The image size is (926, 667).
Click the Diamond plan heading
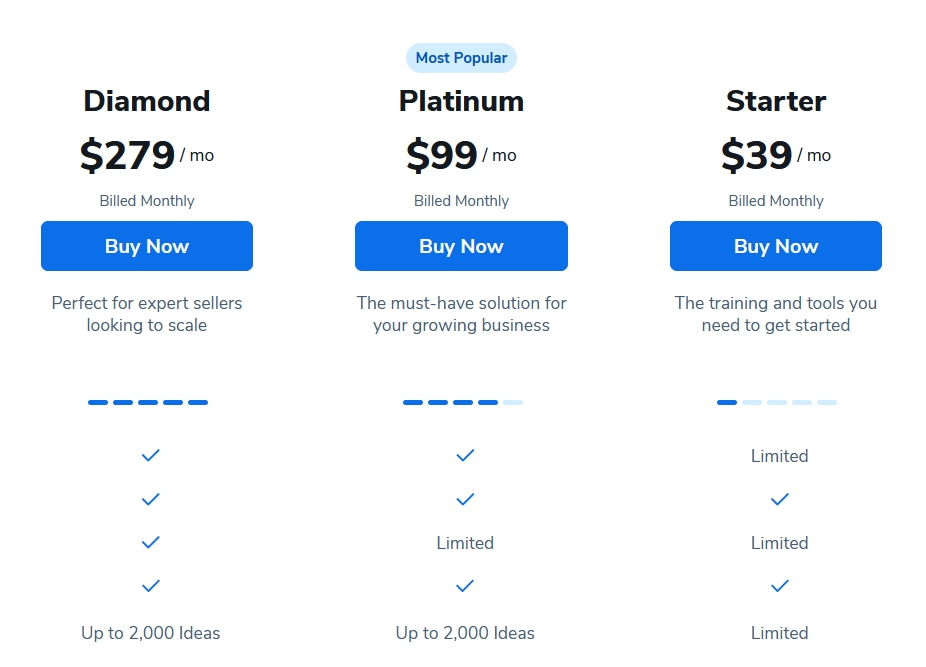[147, 101]
